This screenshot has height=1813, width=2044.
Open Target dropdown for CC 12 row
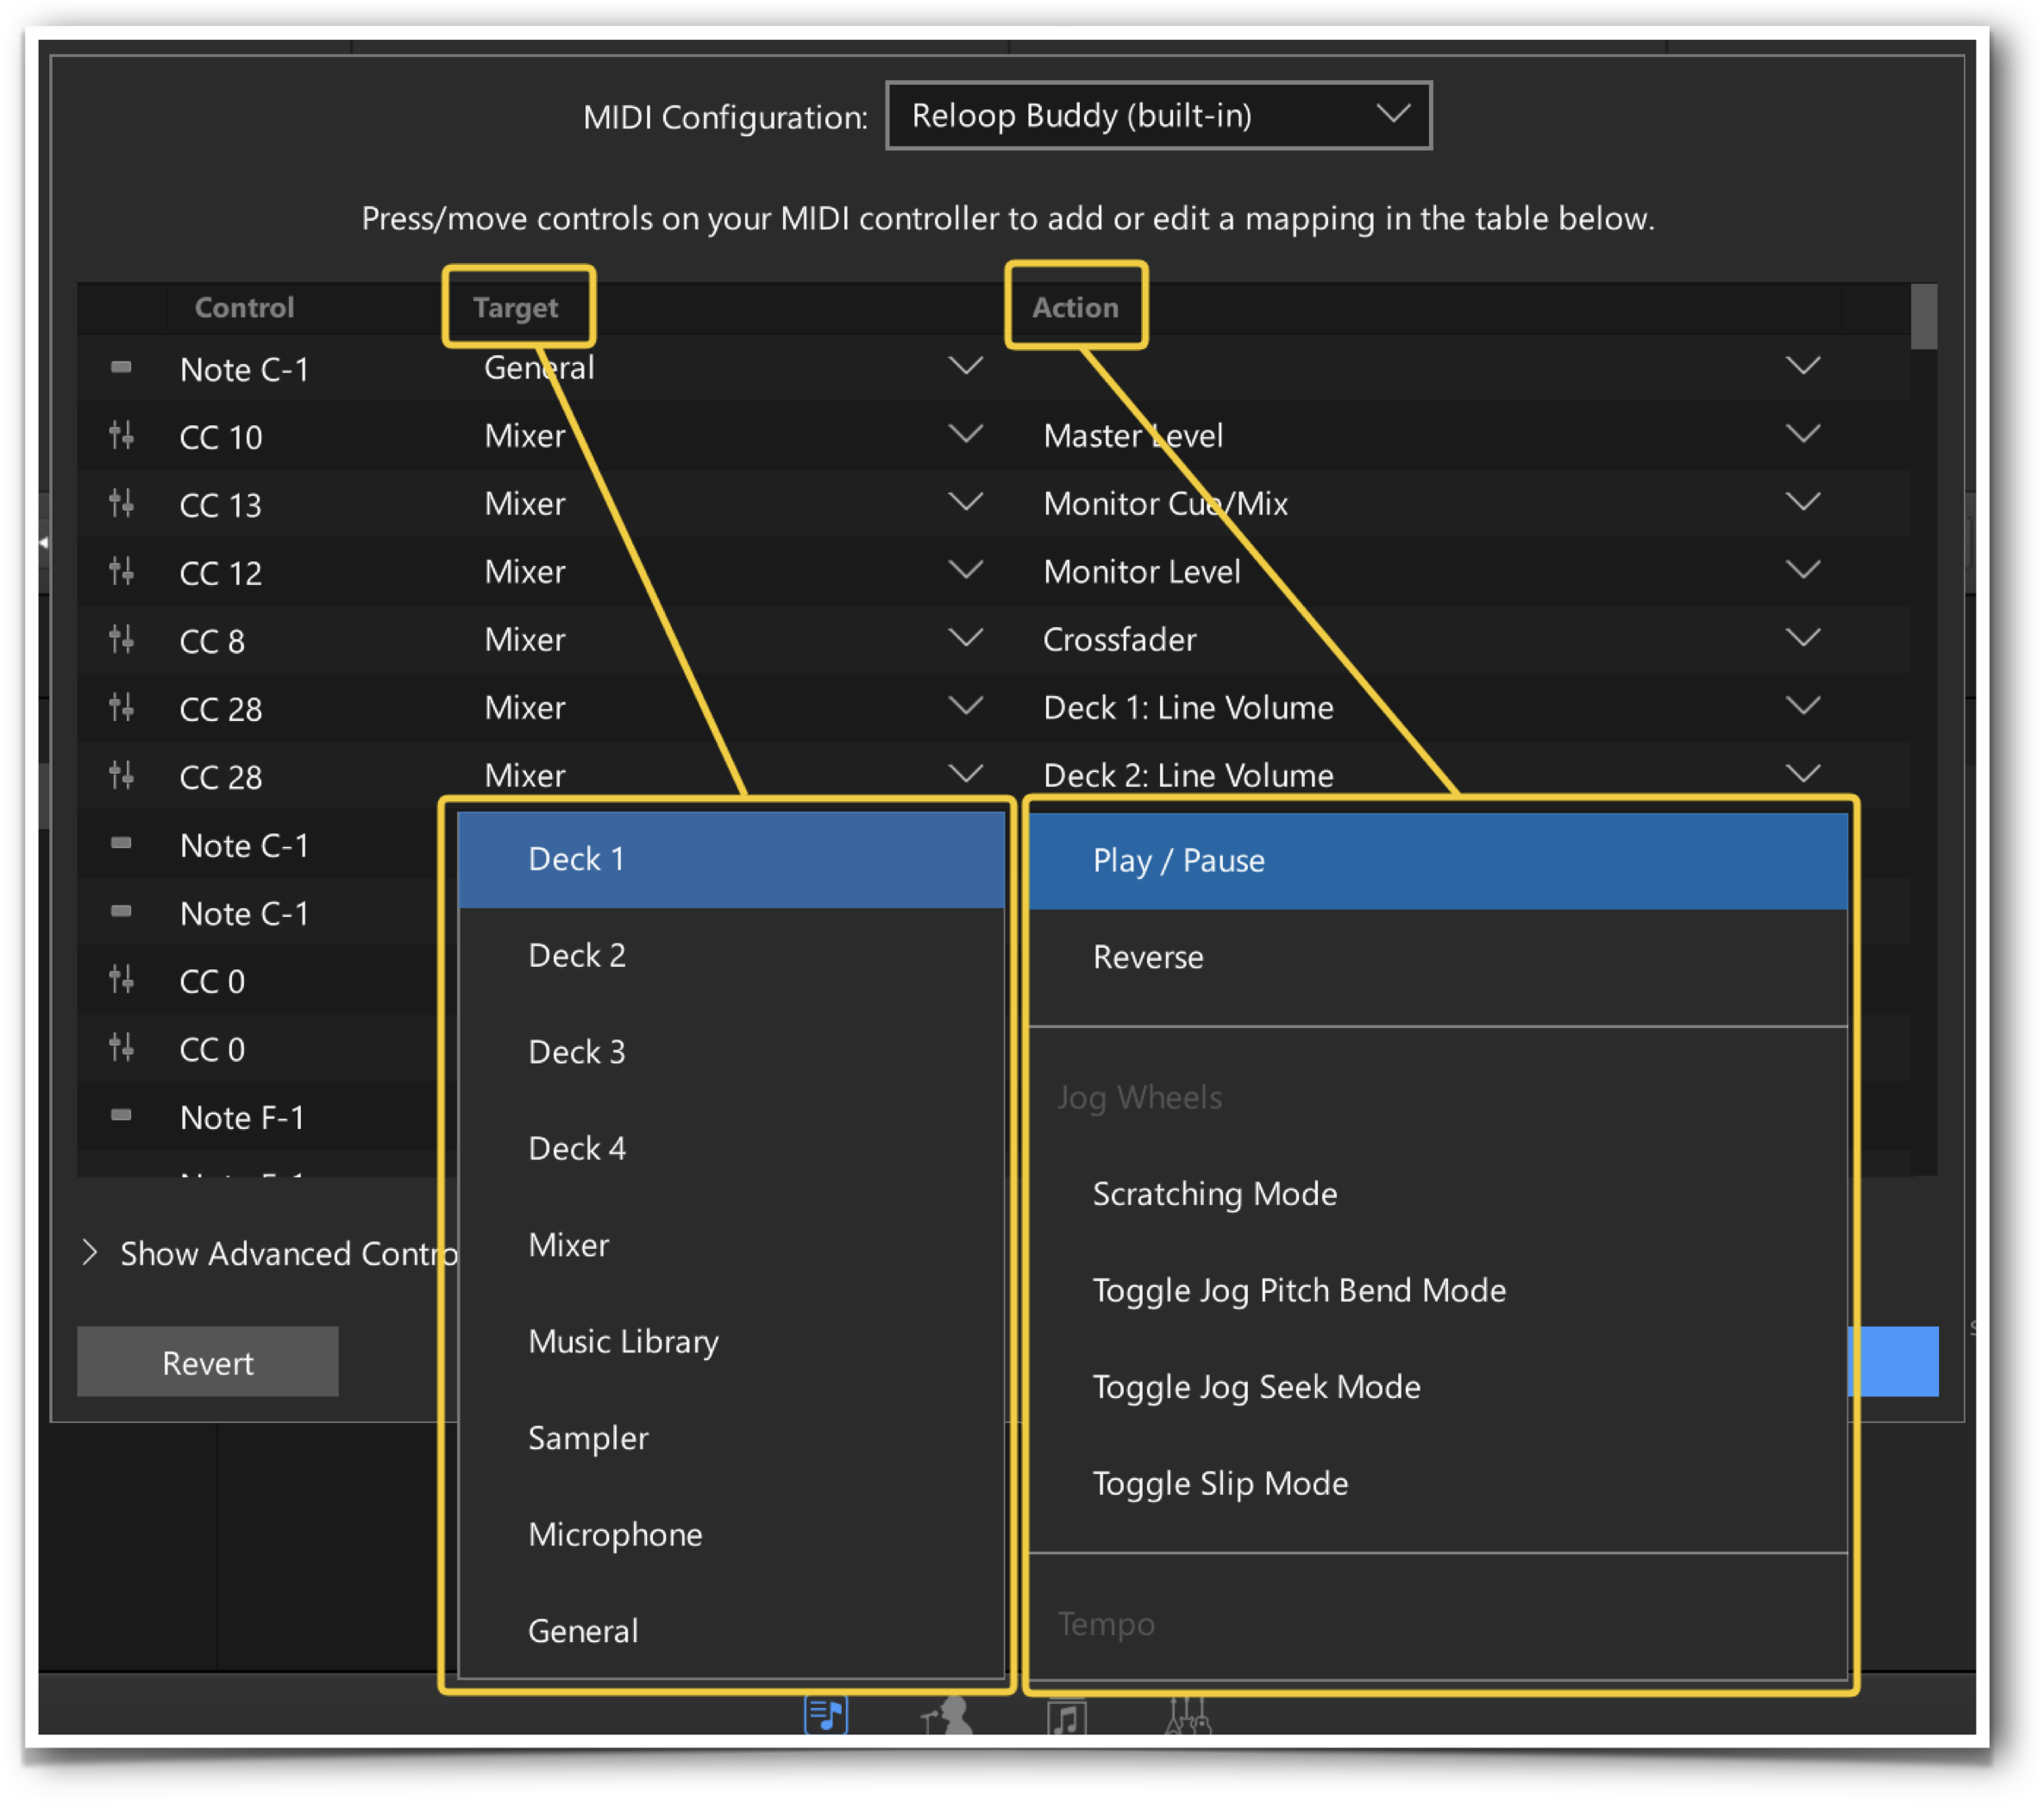(965, 570)
